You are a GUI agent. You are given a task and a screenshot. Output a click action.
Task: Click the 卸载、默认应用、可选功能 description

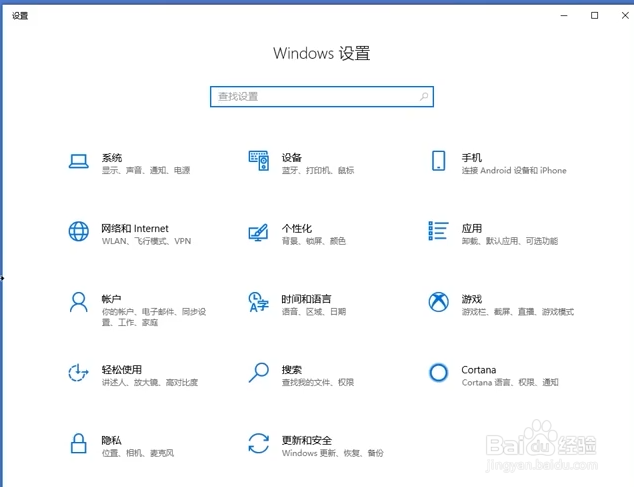coord(510,241)
